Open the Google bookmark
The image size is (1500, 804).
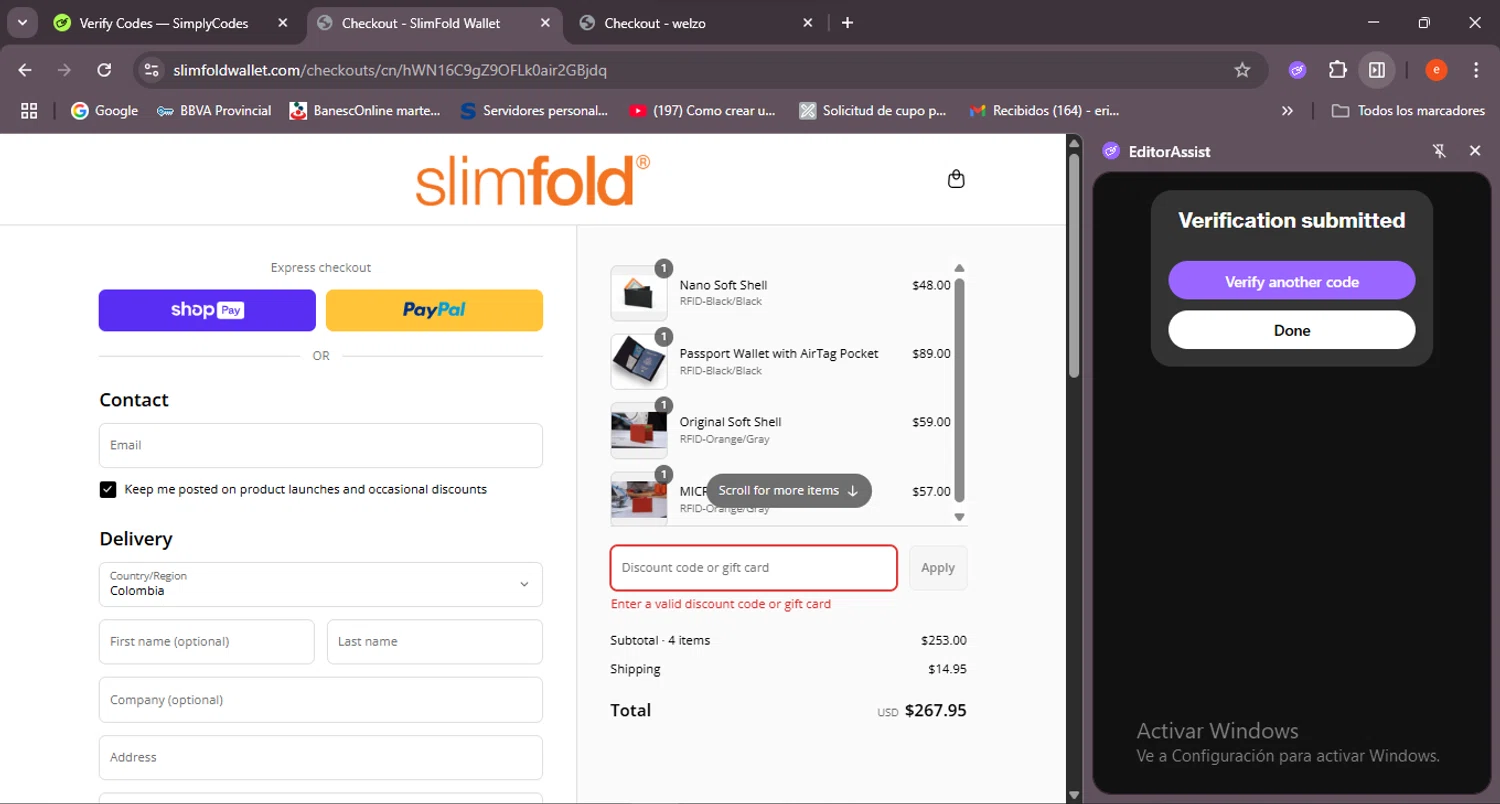click(104, 111)
